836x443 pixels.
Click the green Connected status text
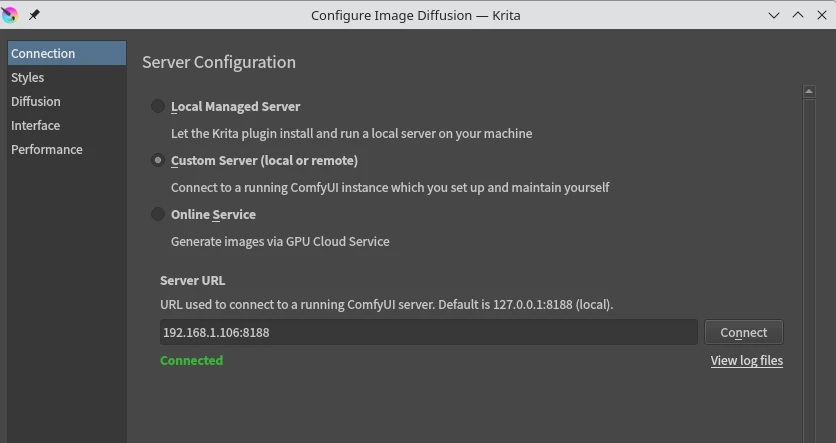tap(191, 361)
